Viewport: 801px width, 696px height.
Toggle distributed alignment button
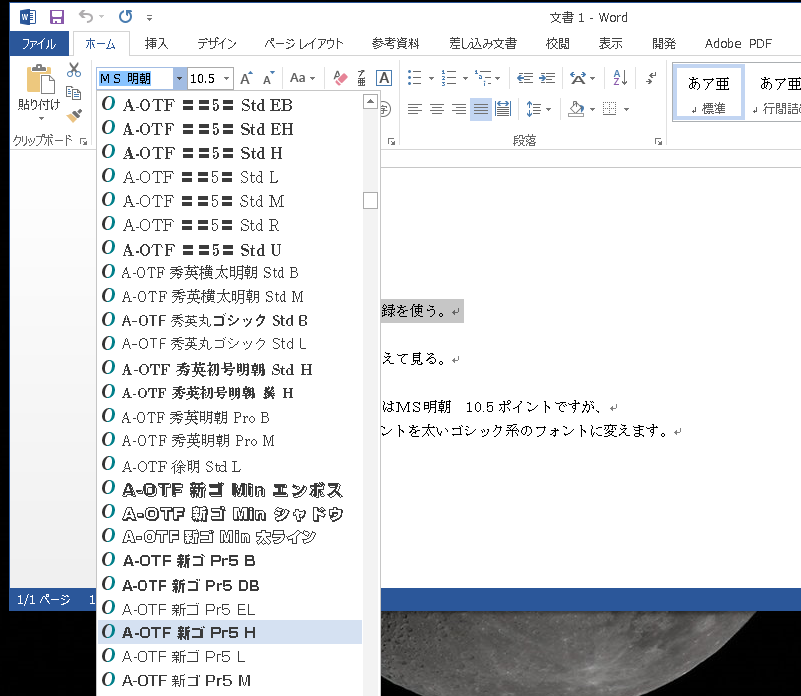(503, 109)
